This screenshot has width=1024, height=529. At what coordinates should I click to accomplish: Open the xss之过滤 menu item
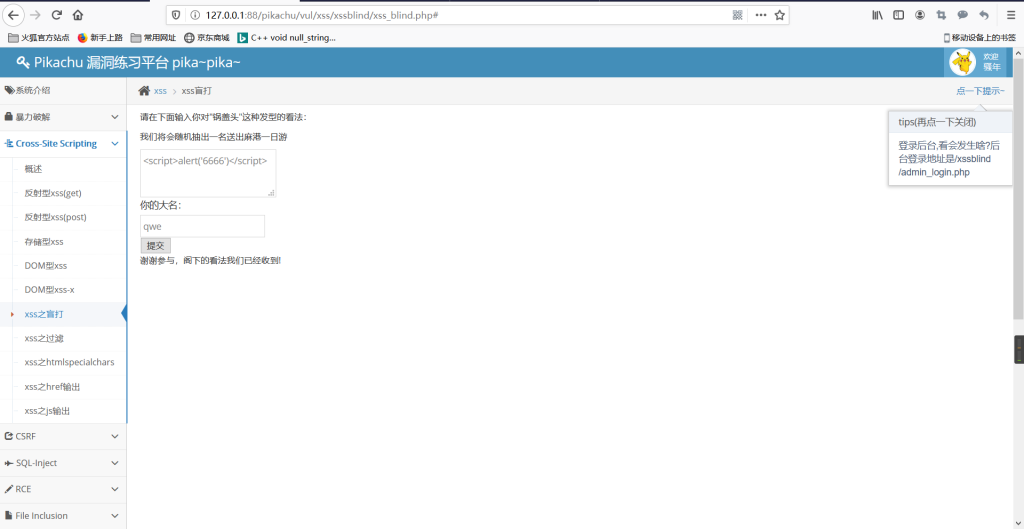pos(45,338)
